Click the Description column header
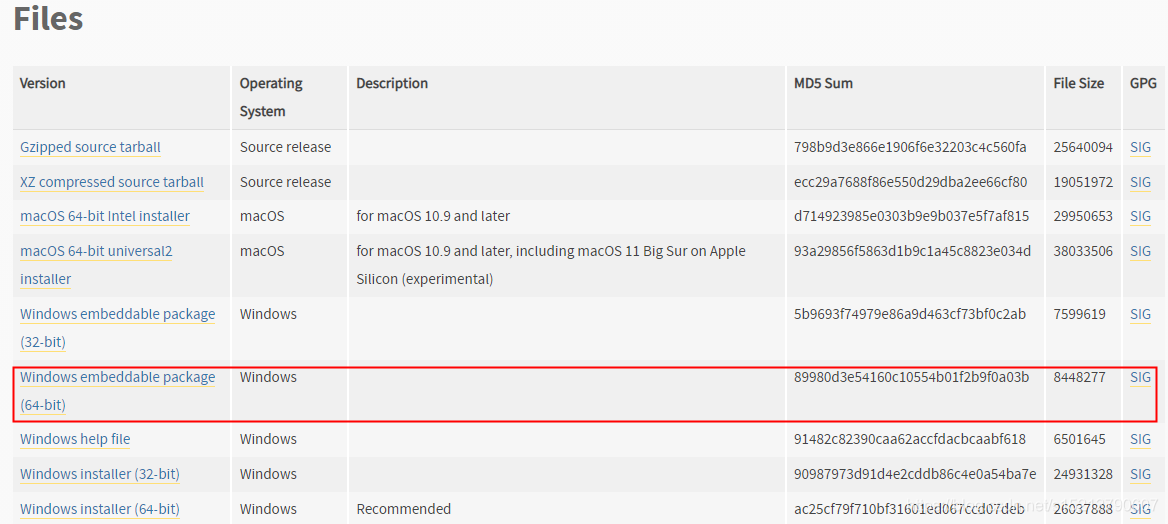The width and height of the screenshot is (1168, 524). (x=392, y=83)
